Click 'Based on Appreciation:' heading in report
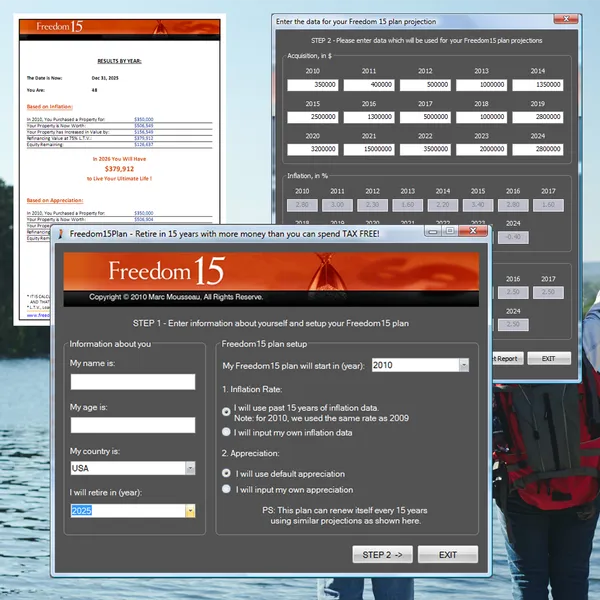This screenshot has width=600, height=600. 55,200
